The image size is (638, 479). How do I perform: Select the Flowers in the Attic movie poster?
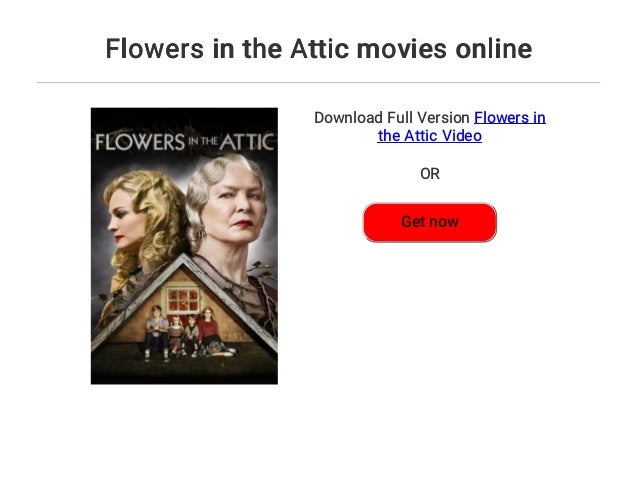pos(184,246)
